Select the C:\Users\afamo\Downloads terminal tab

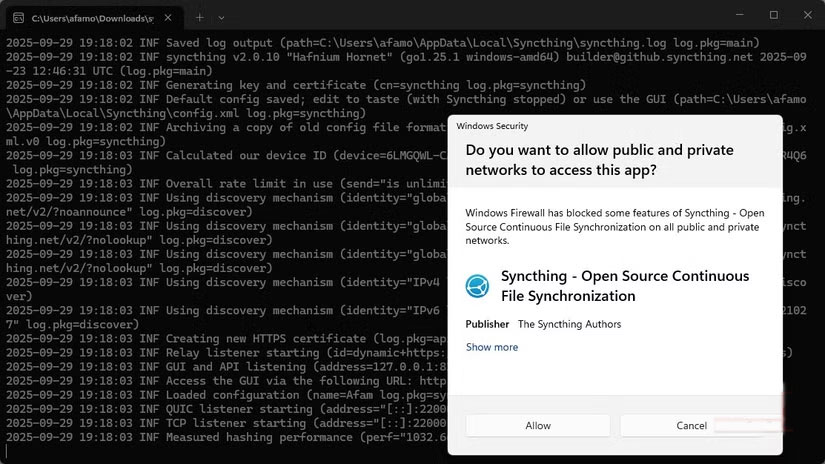click(x=92, y=18)
